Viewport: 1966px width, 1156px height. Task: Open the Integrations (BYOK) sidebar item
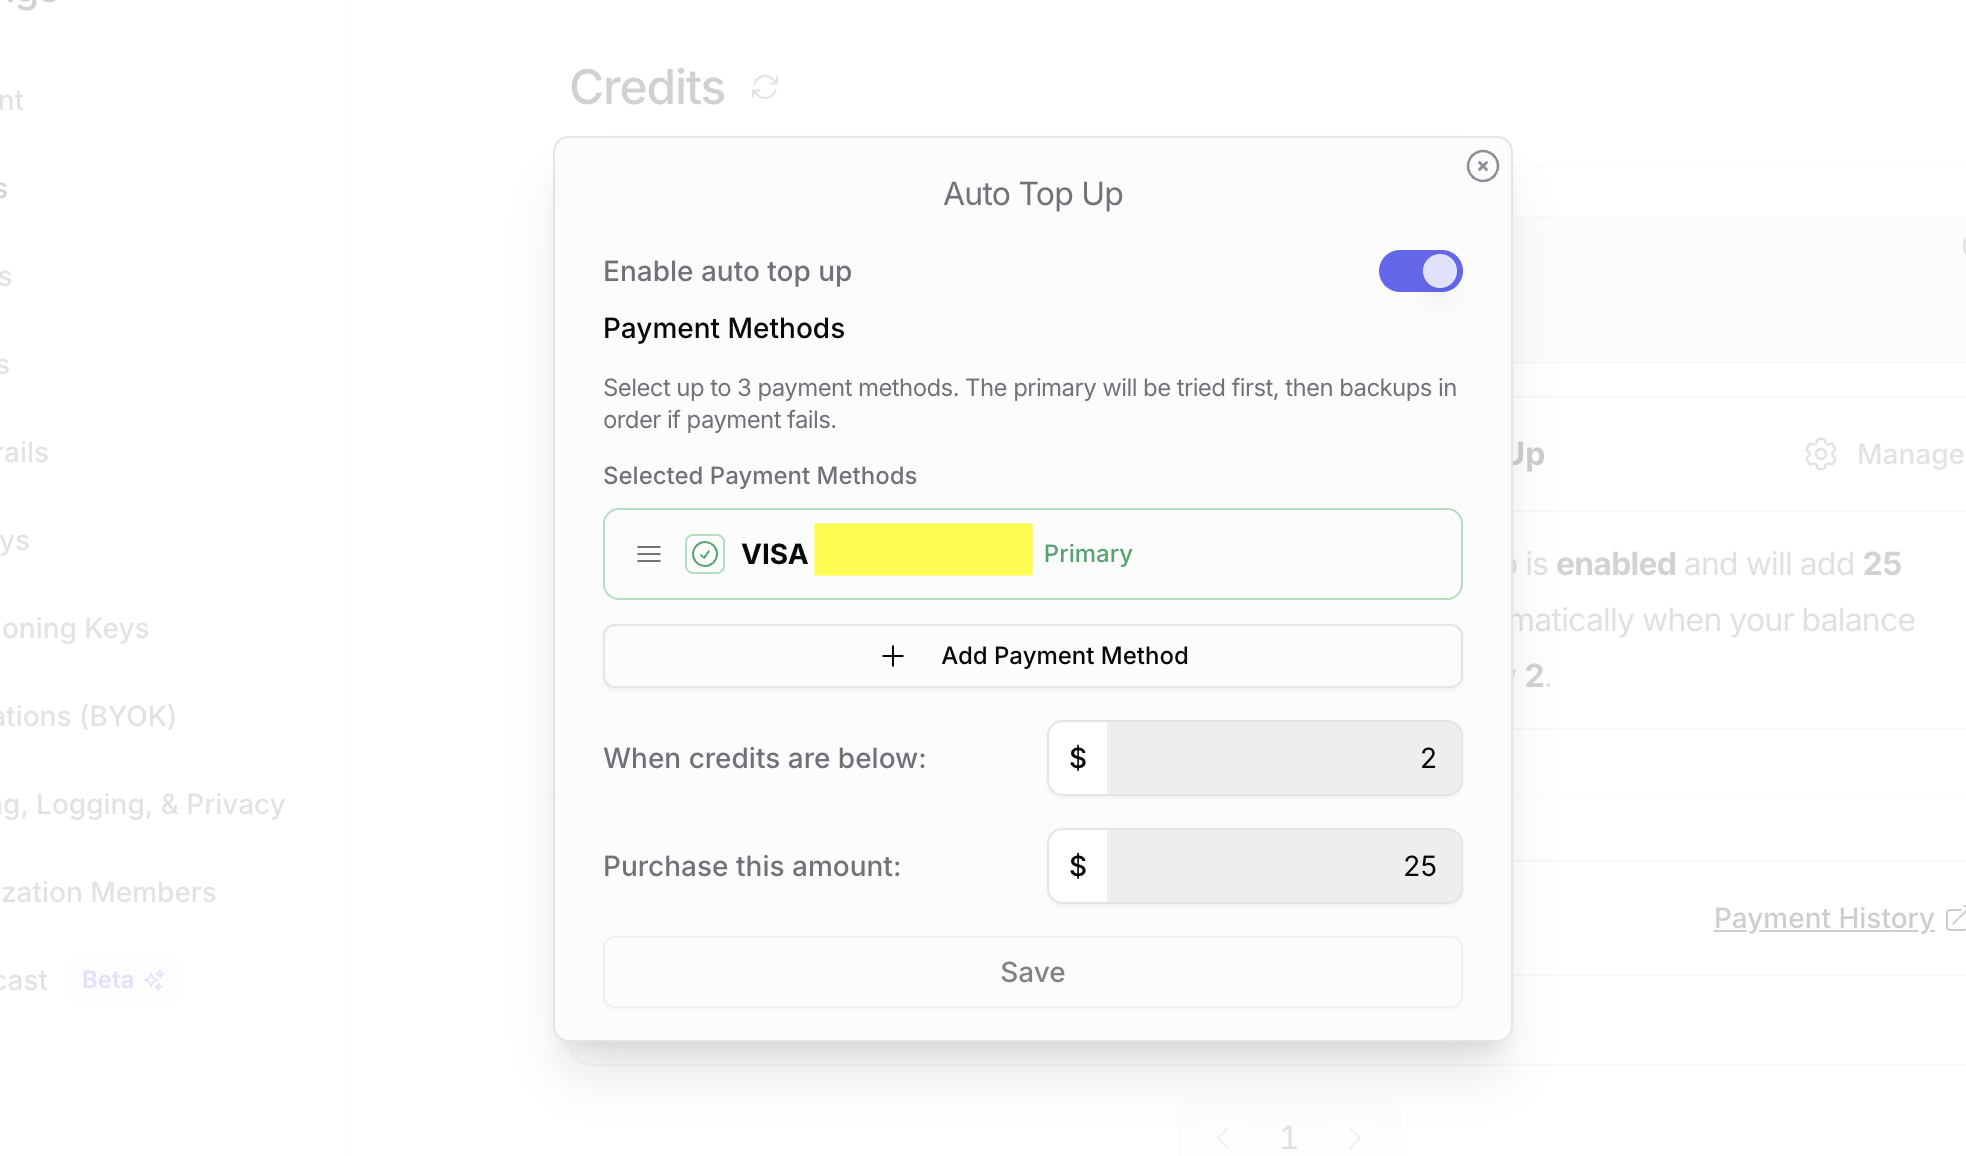click(x=88, y=716)
